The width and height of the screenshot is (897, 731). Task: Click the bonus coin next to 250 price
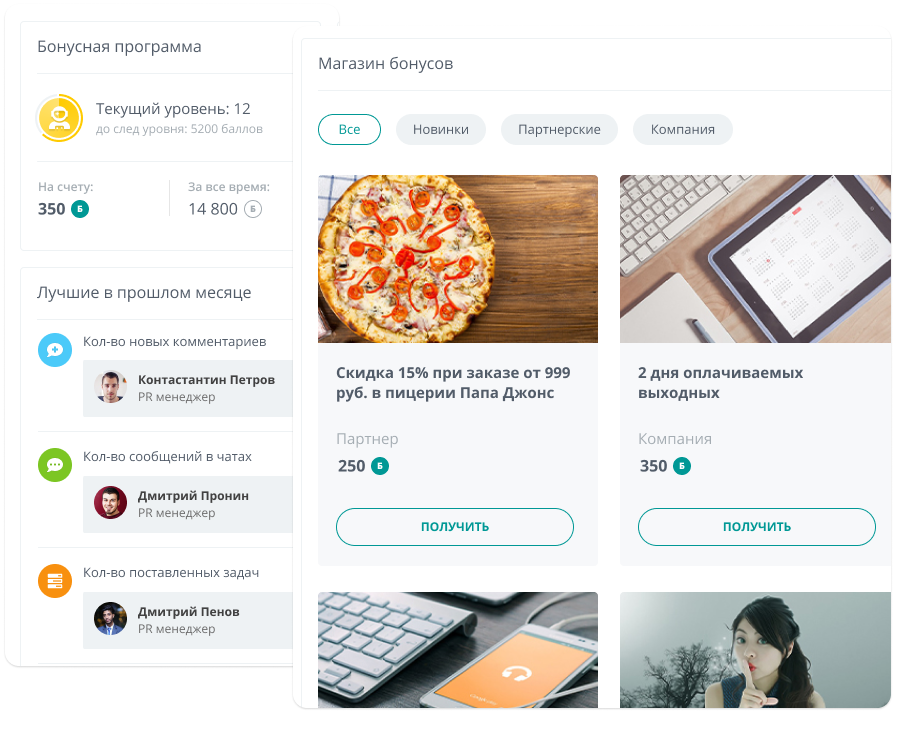point(380,466)
